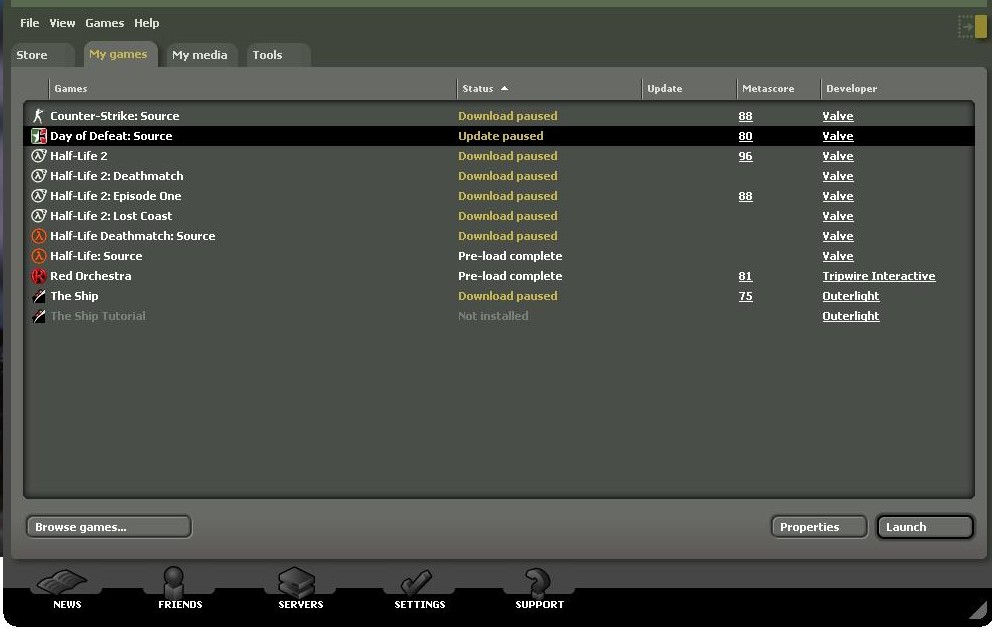Click the mini-mode icon at top right

[x=972, y=27]
